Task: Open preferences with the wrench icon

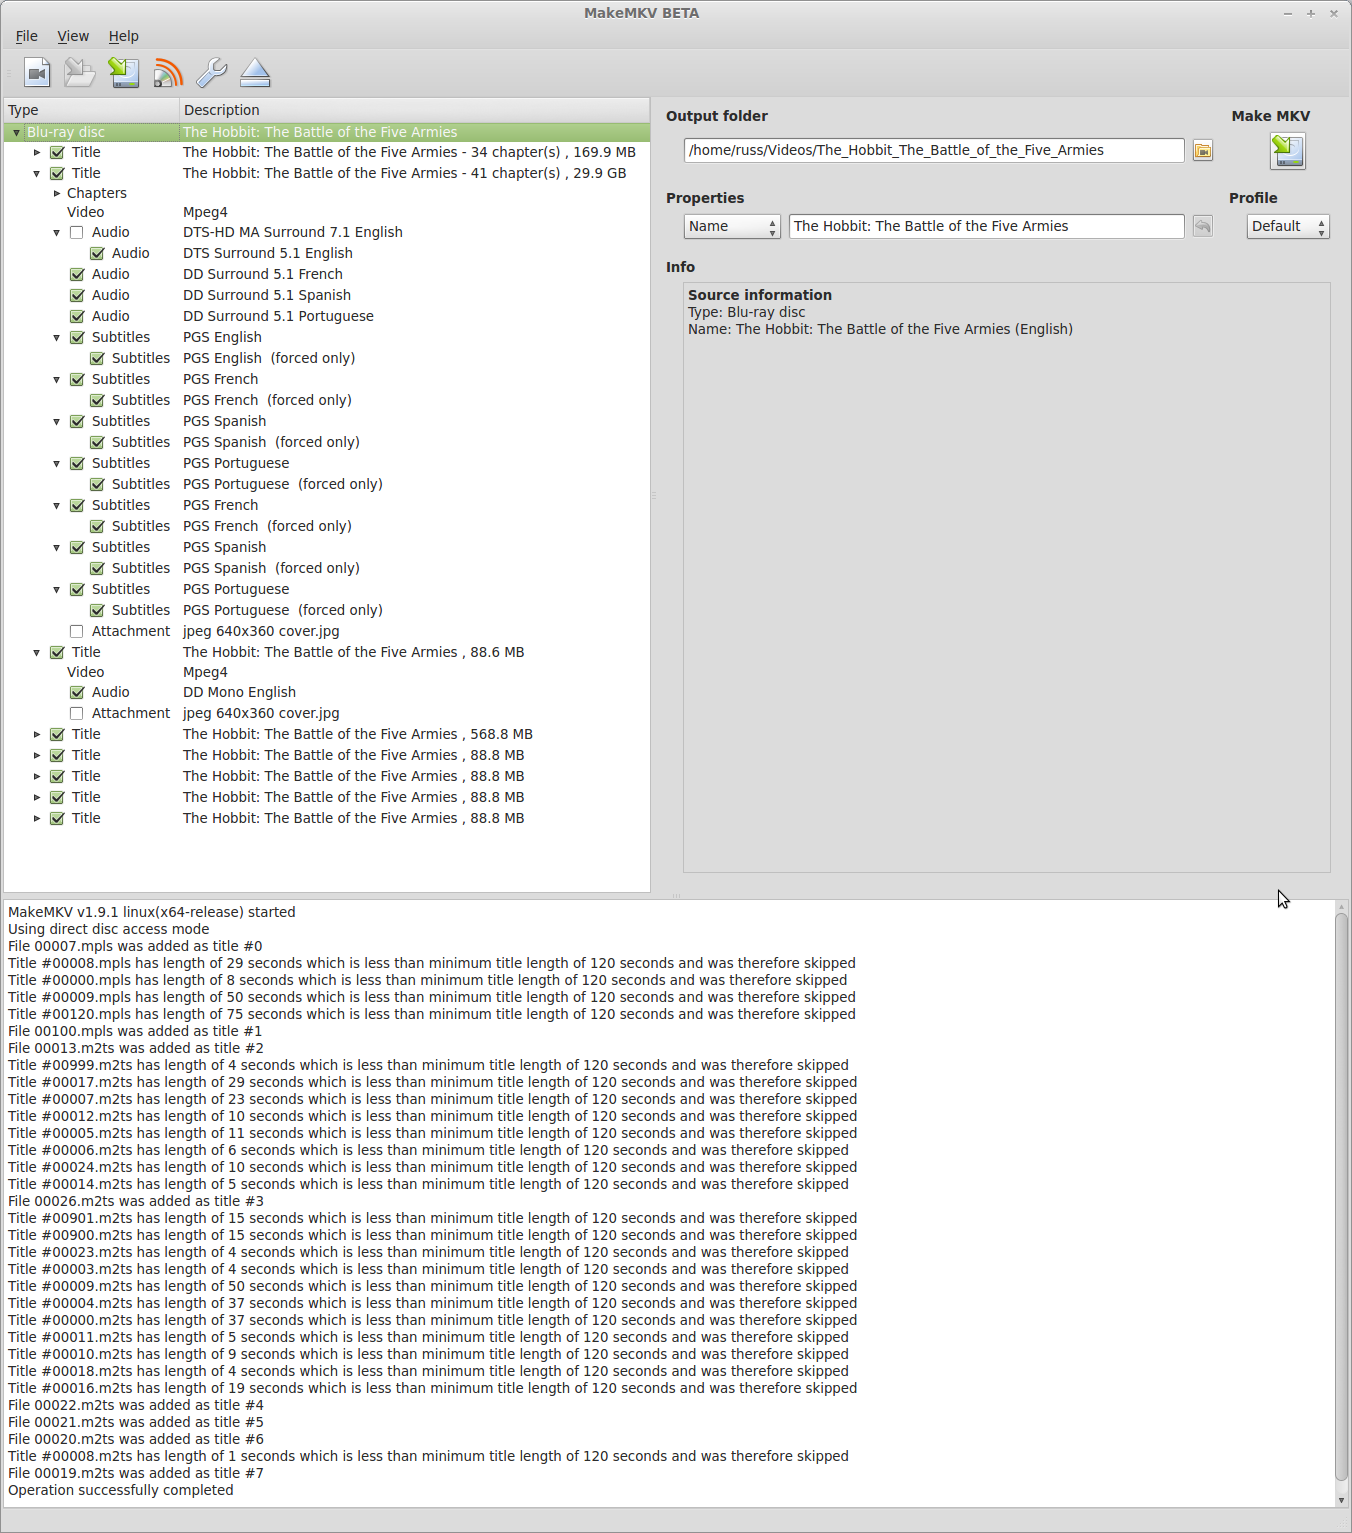Action: (x=212, y=73)
